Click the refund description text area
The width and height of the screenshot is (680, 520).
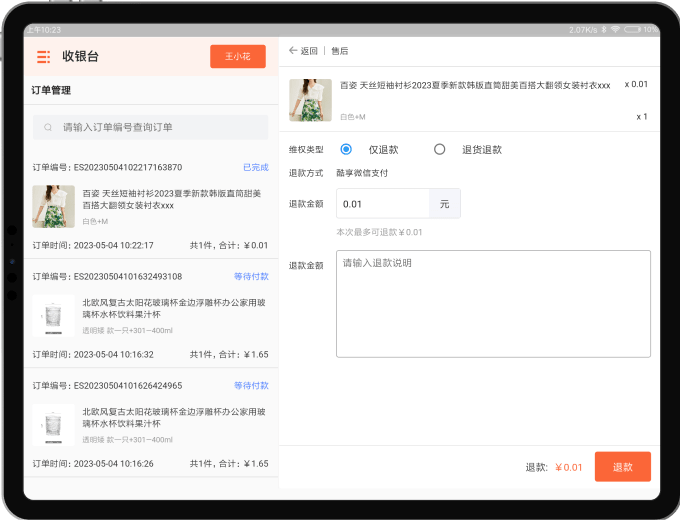[x=493, y=303]
